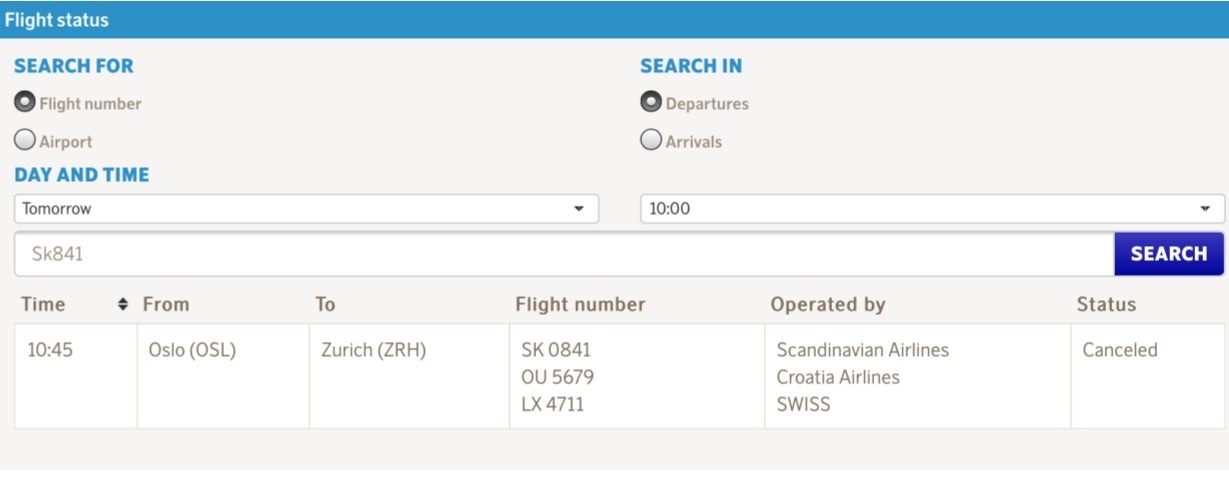1229x495 pixels.
Task: Click the arrow on the day selector
Action: pyautogui.click(x=578, y=209)
